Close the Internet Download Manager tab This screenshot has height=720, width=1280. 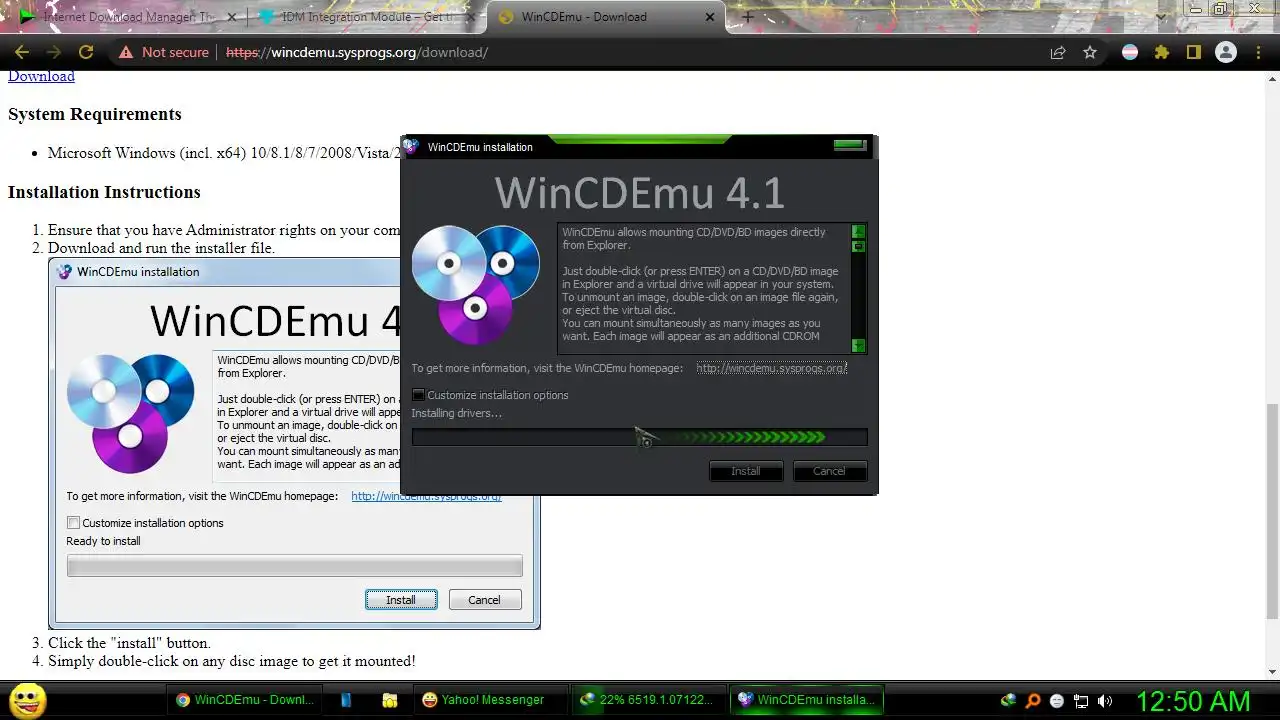tap(231, 17)
